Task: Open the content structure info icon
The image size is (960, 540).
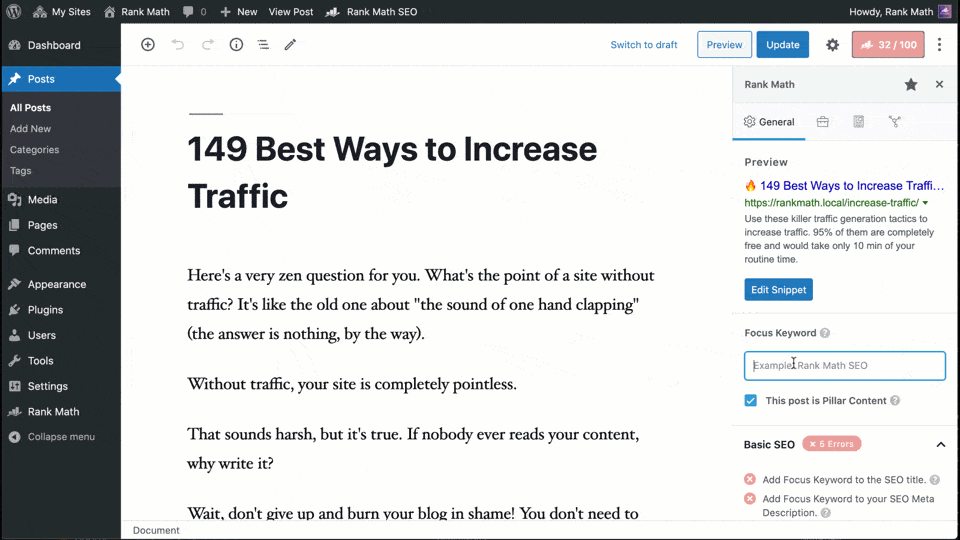Action: tap(236, 45)
